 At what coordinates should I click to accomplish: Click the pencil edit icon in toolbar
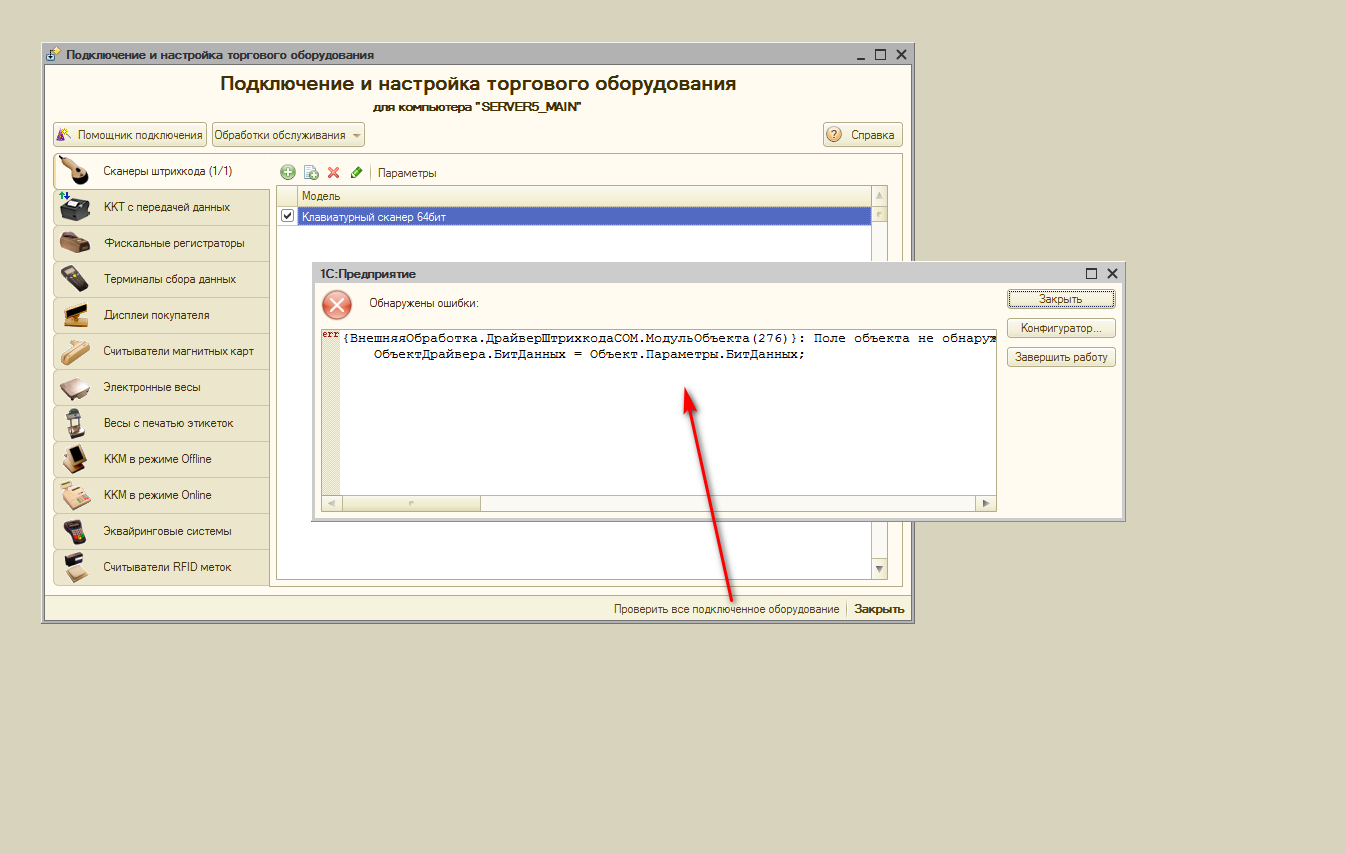coord(356,172)
